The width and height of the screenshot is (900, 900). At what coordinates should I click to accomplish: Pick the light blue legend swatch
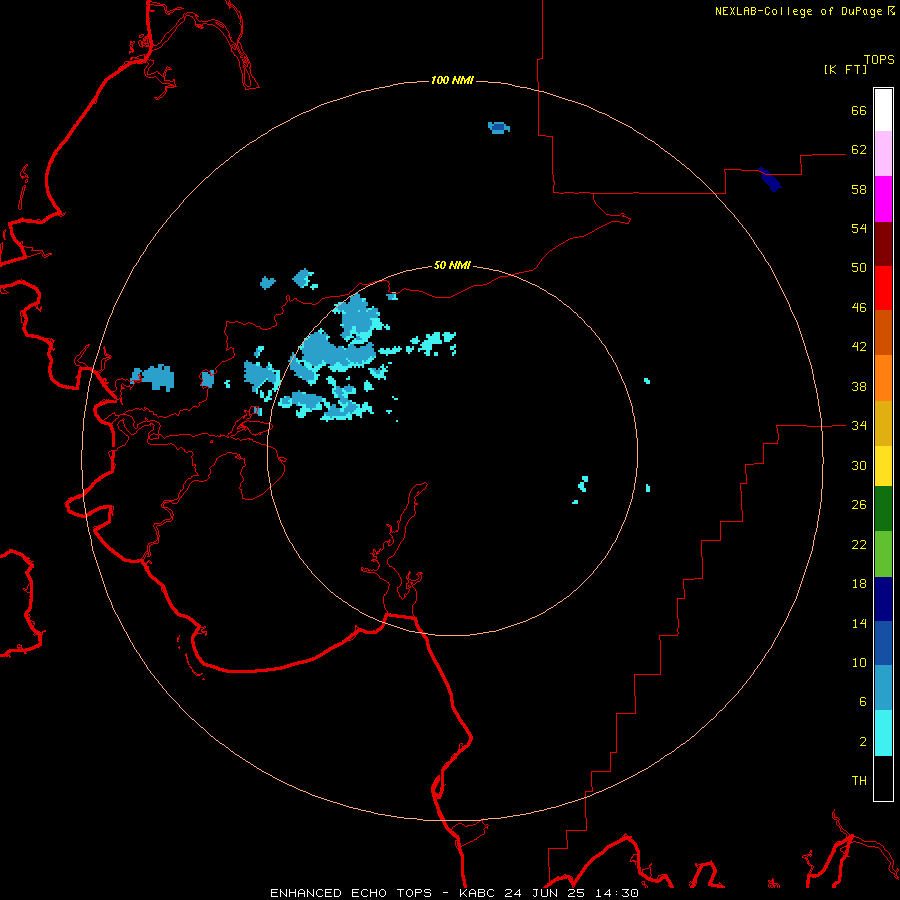tap(883, 688)
